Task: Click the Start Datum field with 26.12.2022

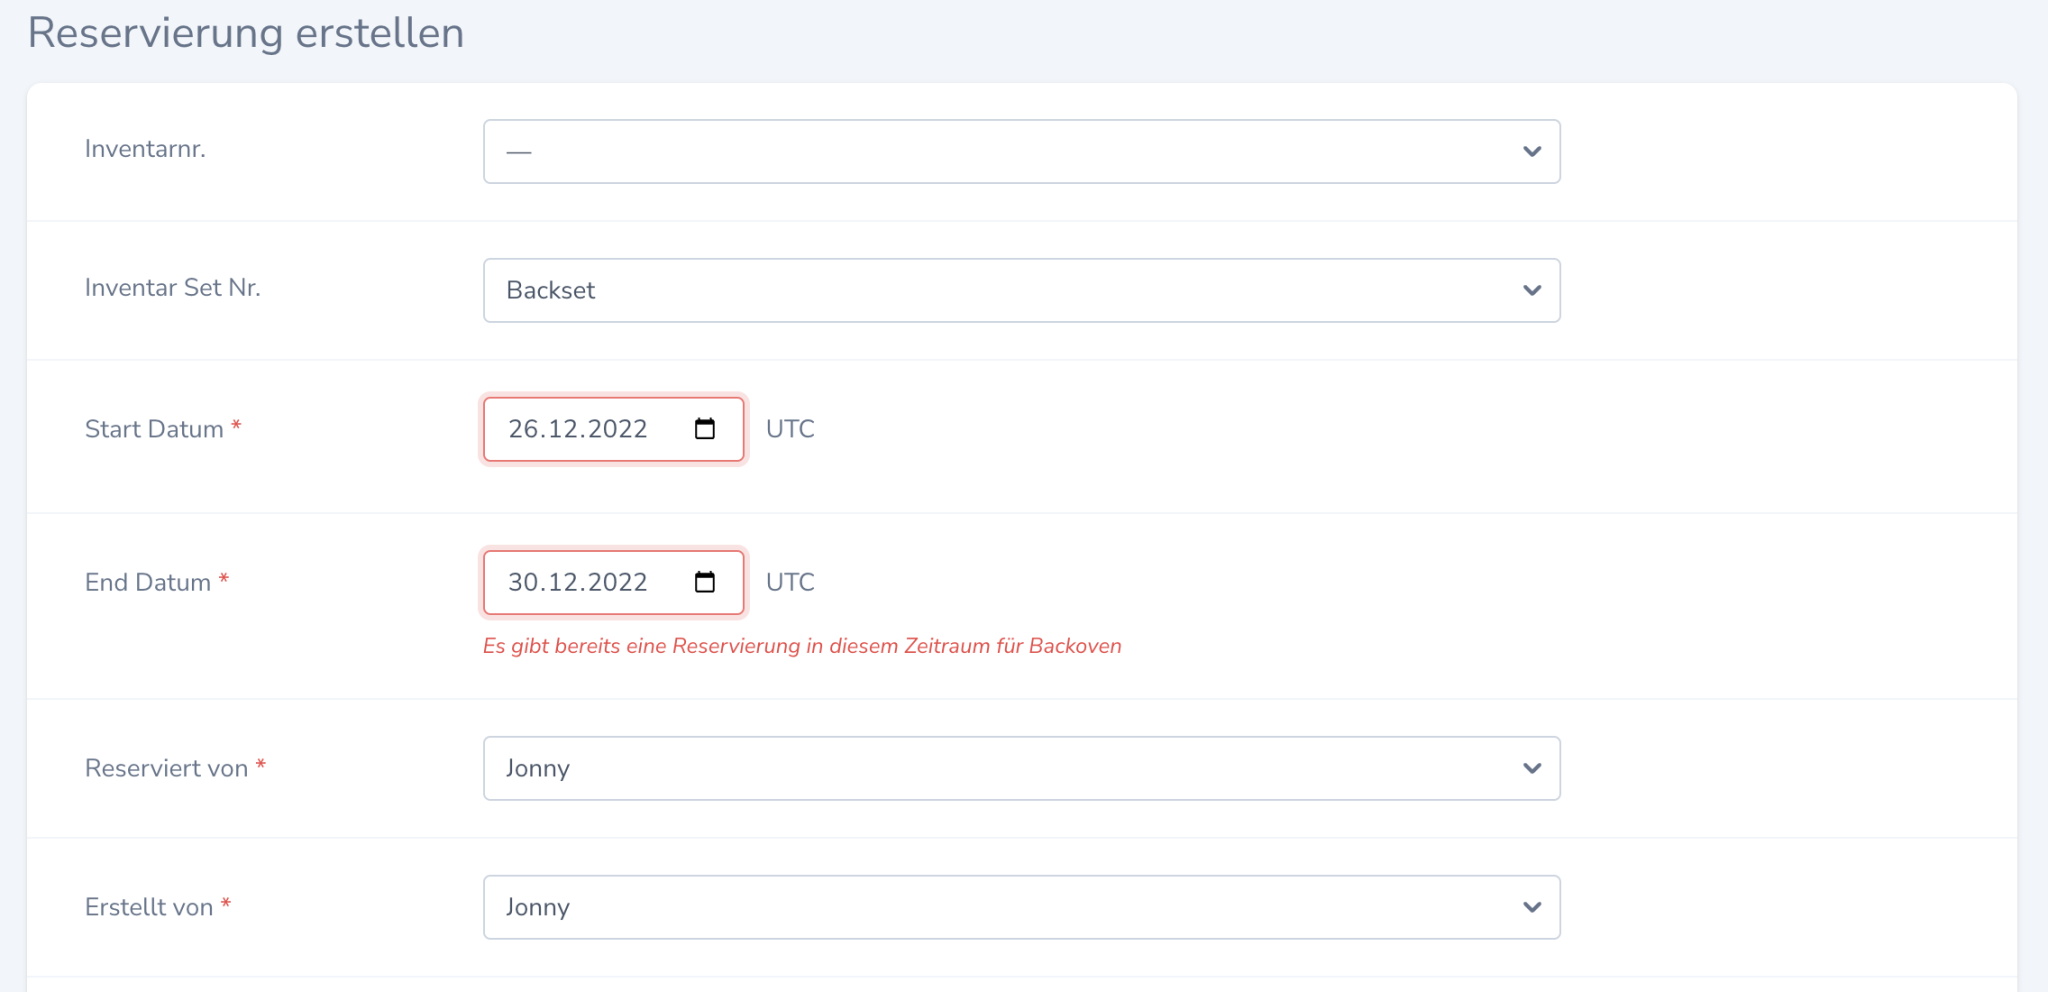Action: [x=578, y=429]
